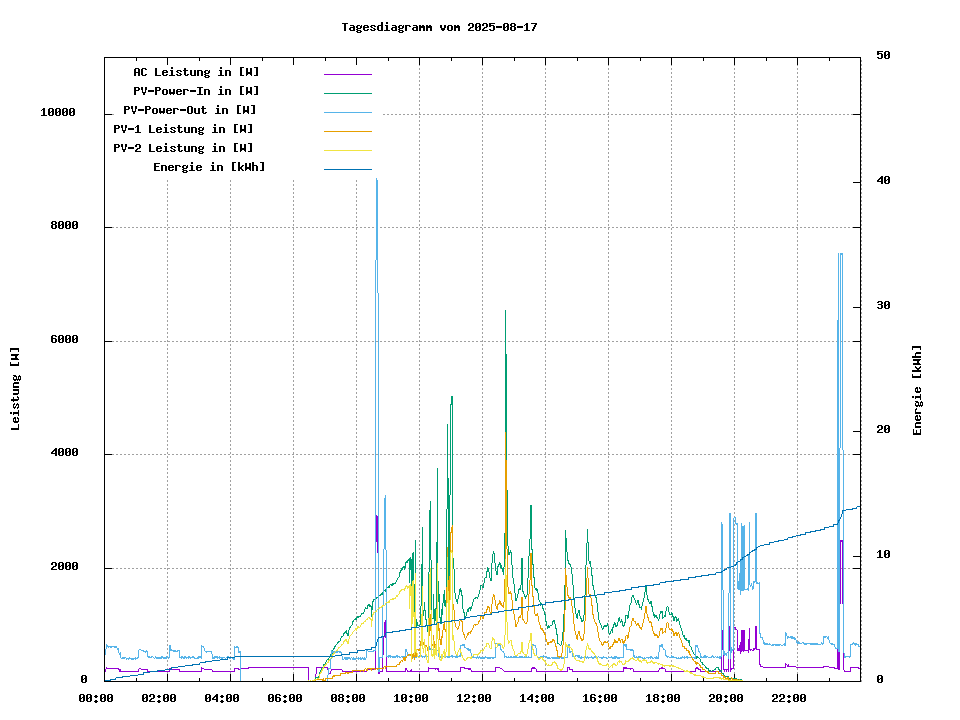Select the 06:00 tick on the time axis

[x=285, y=698]
